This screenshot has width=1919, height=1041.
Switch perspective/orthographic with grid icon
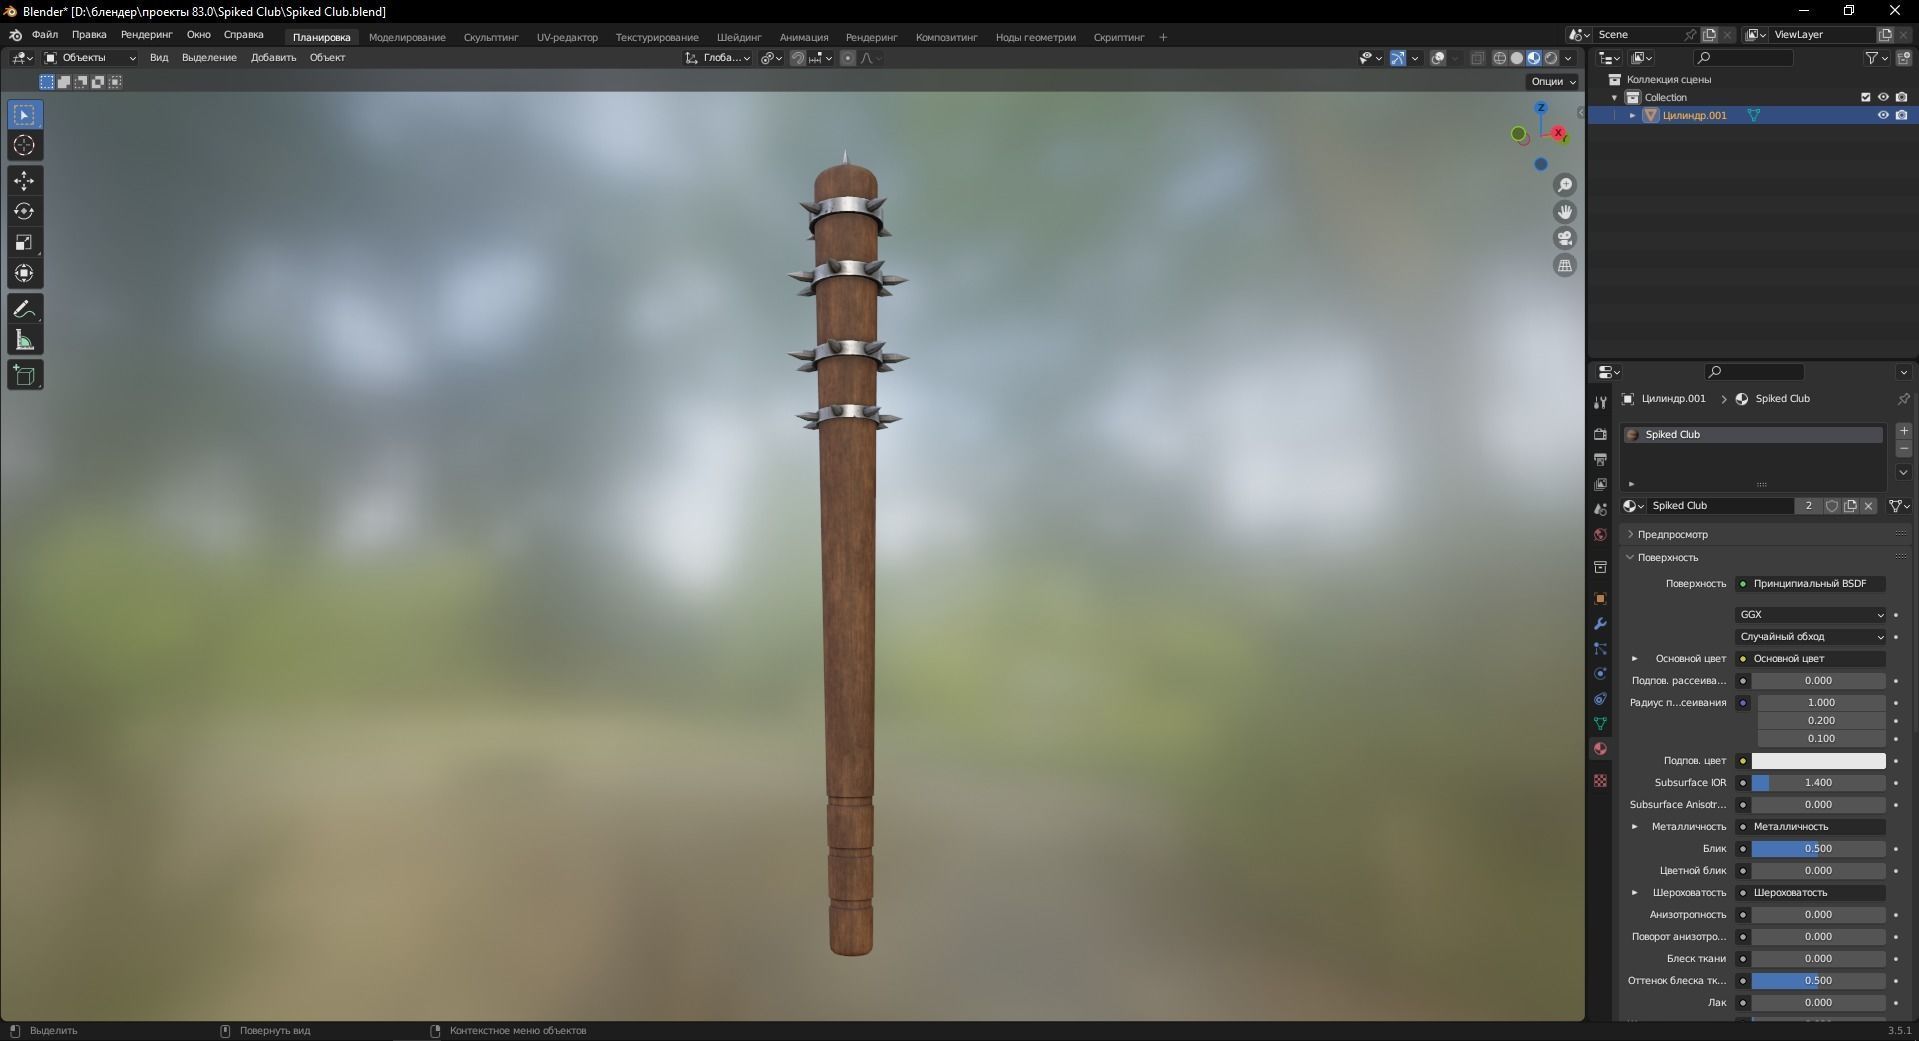point(1565,266)
